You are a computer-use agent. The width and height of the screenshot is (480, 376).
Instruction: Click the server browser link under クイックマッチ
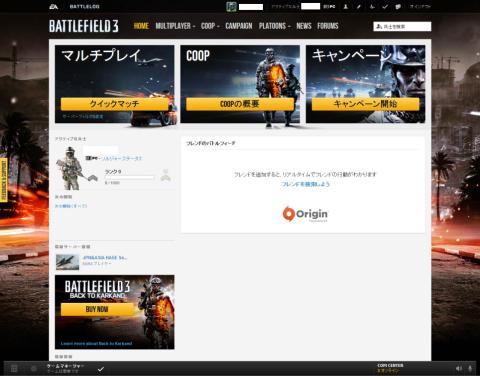pyautogui.click(x=83, y=116)
